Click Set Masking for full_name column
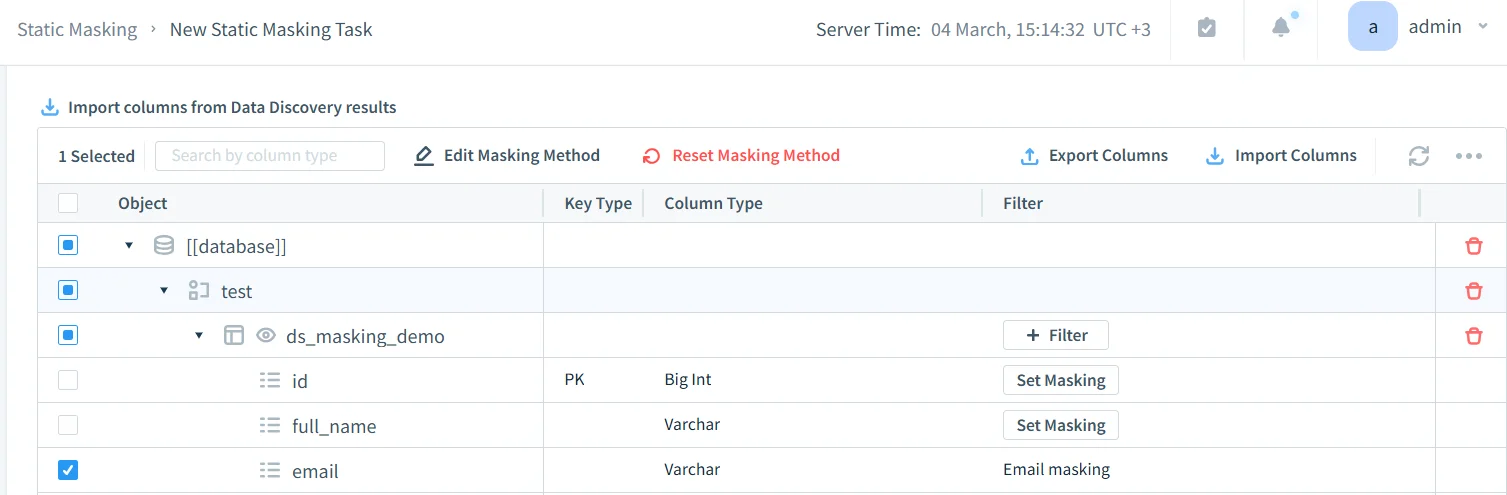This screenshot has width=1507, height=495. click(x=1061, y=425)
